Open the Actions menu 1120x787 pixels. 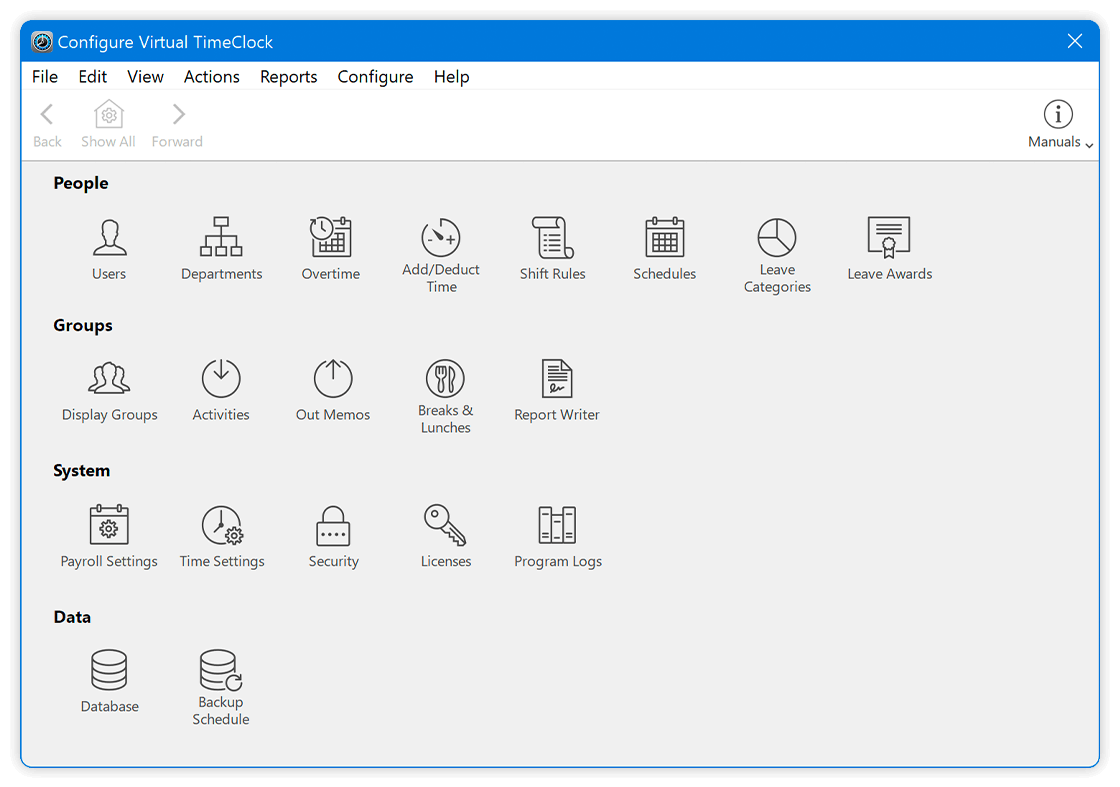tap(211, 77)
